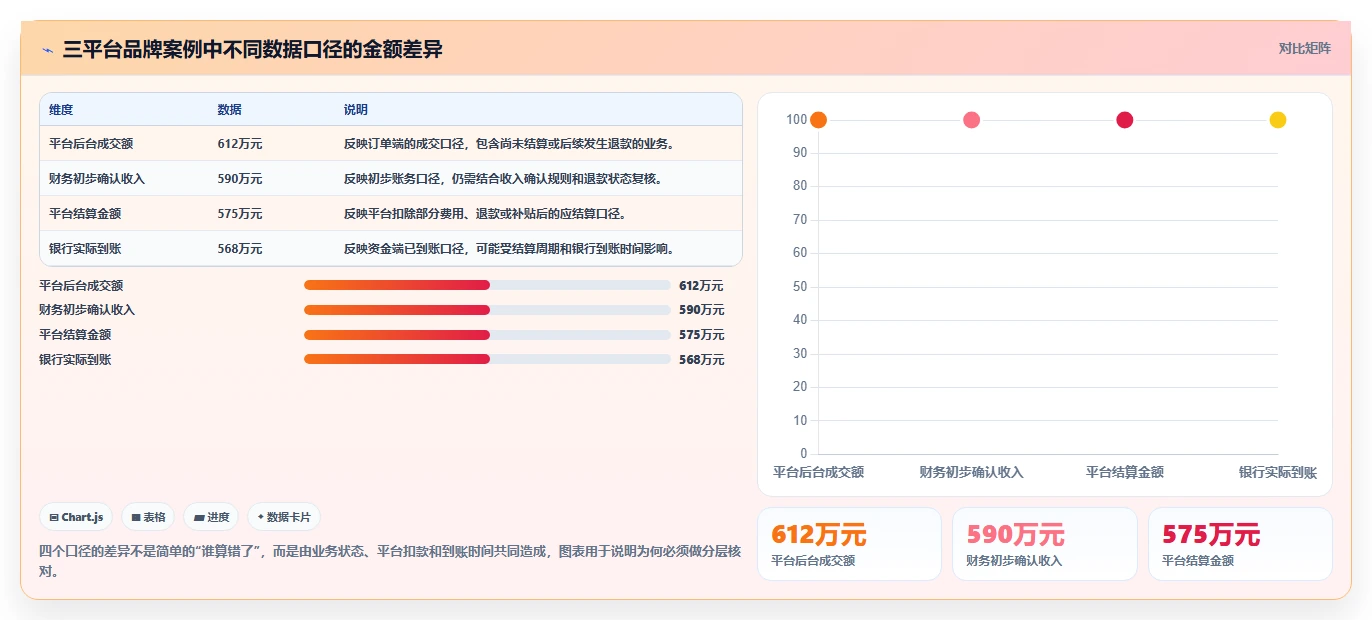This screenshot has width=1372, height=620.
Task: Click the 568万元 value beside its progress bar
Action: point(701,360)
